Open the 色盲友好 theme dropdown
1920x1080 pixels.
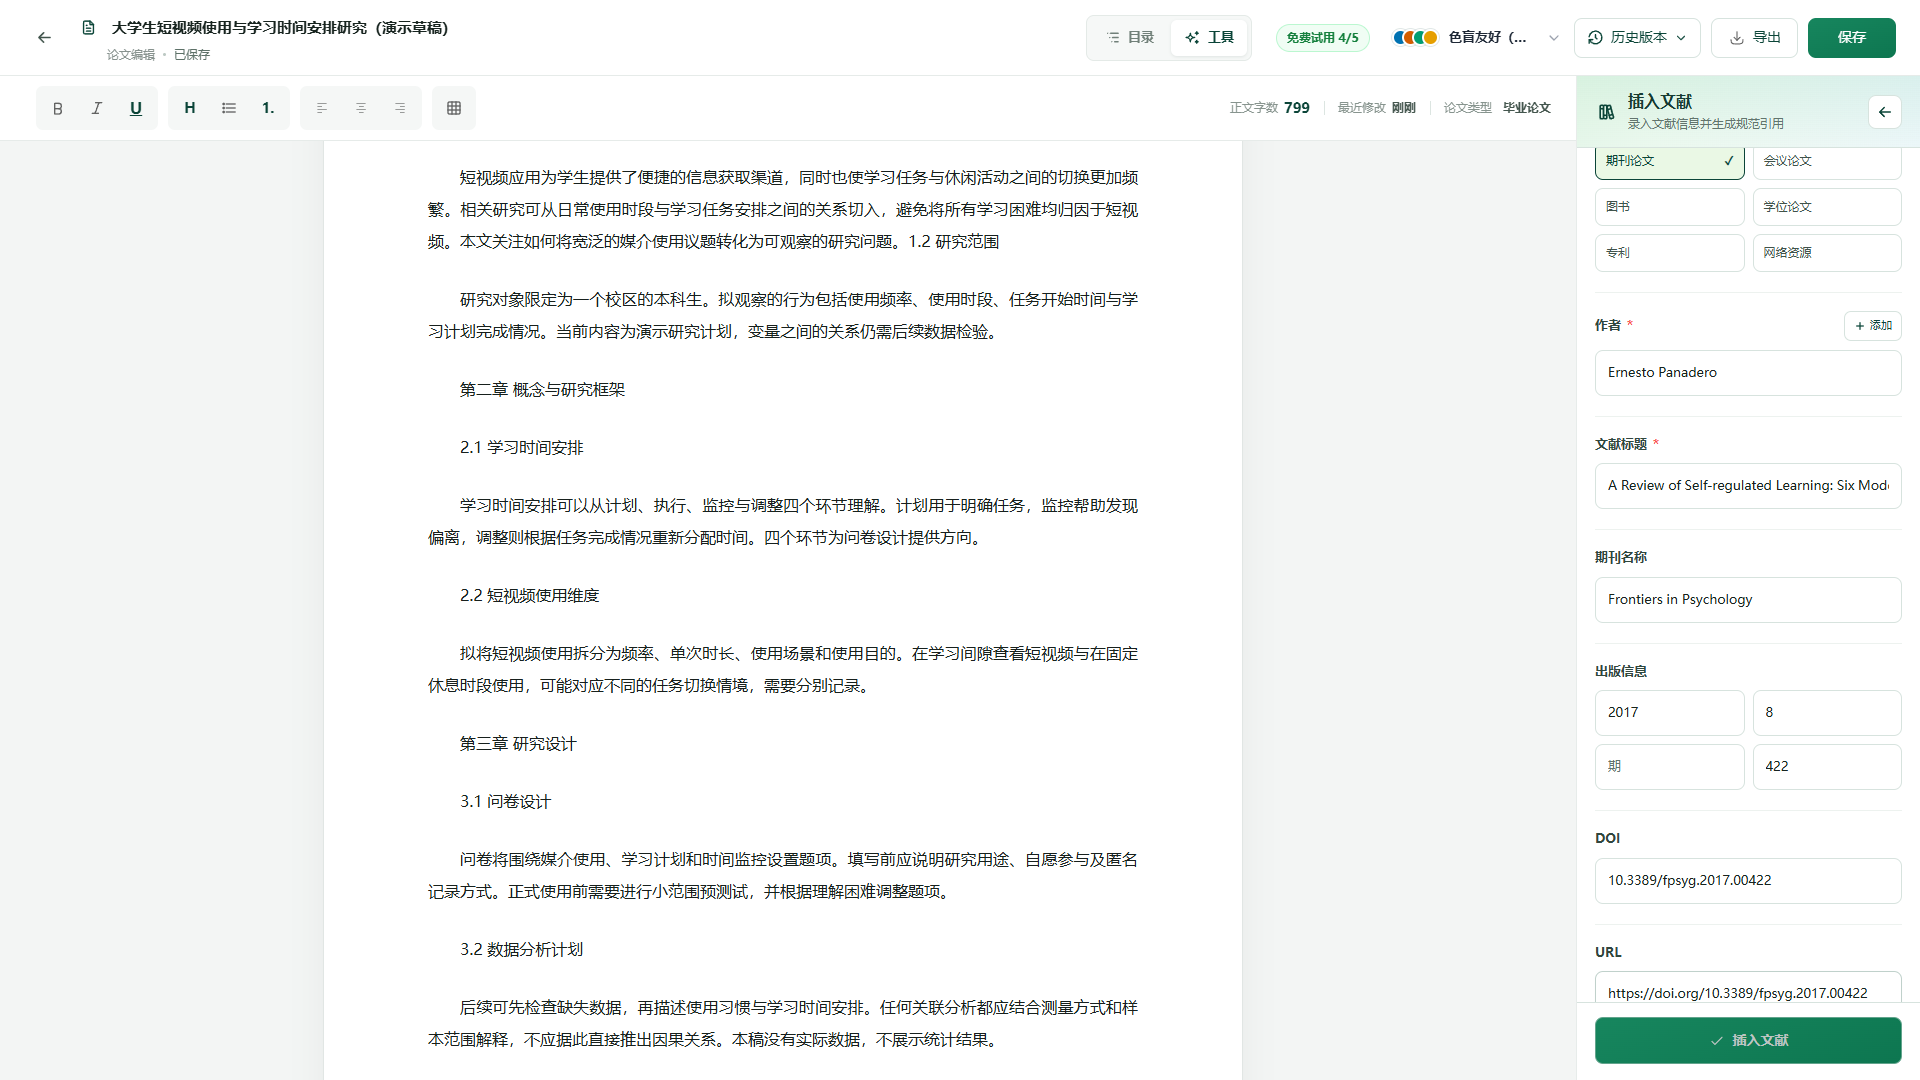point(1476,37)
